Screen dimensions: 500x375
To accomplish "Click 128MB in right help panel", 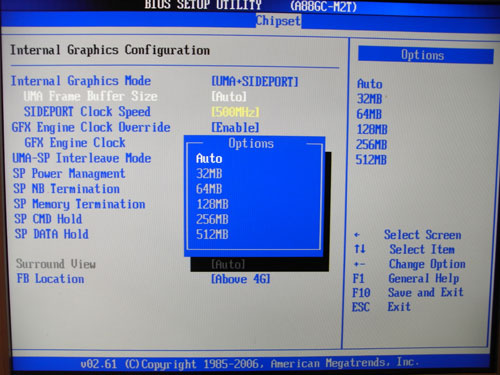I will [x=372, y=129].
